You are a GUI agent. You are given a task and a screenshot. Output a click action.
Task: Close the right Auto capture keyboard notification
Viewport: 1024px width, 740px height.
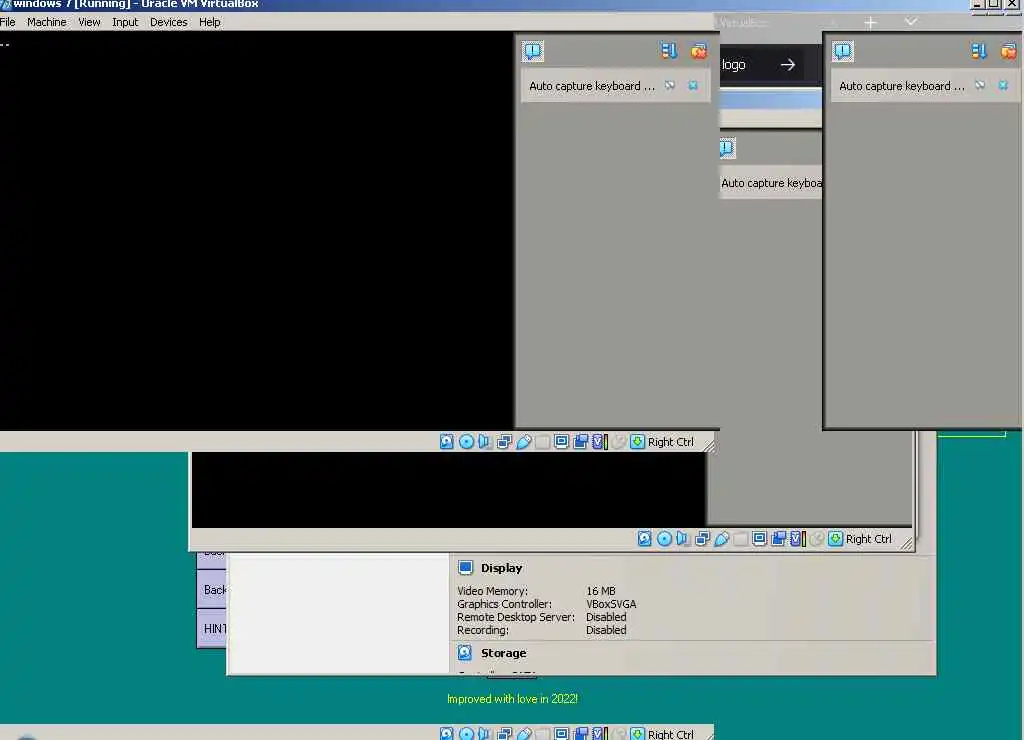[1003, 86]
